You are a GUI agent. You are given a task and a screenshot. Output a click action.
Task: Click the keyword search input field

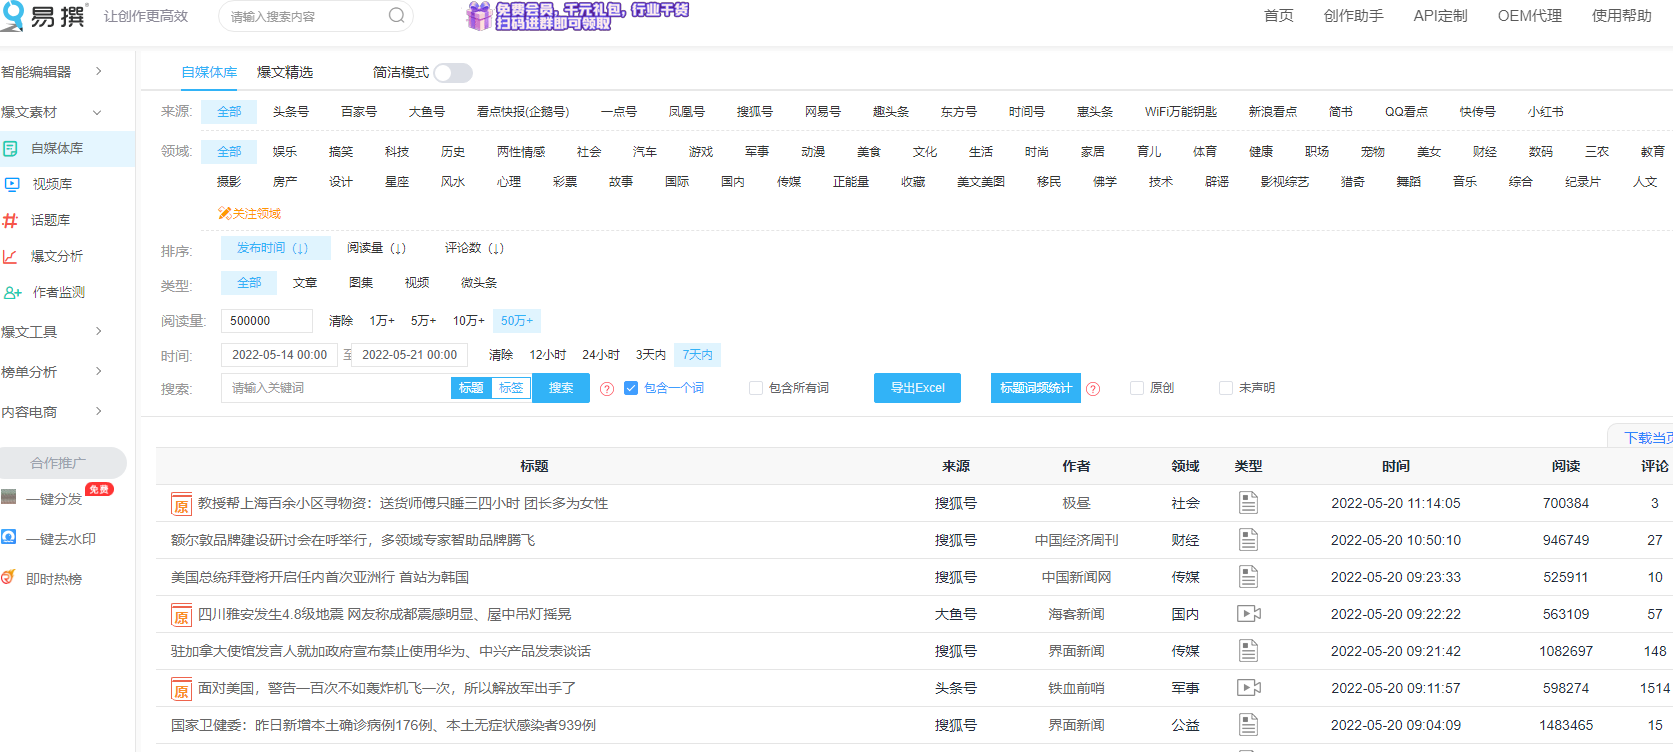pos(336,388)
